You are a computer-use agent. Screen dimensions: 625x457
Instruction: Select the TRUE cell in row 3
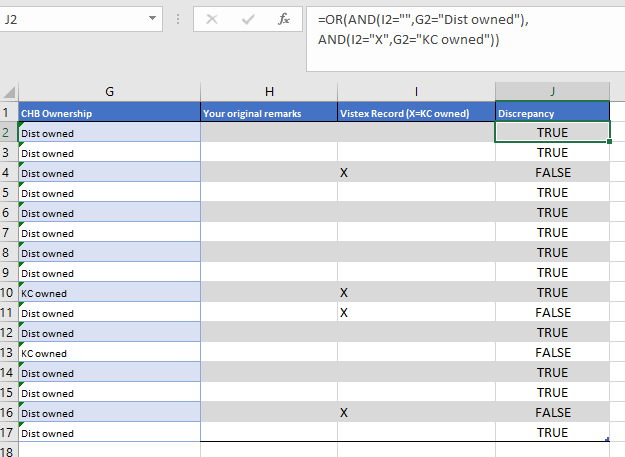pyautogui.click(x=552, y=153)
